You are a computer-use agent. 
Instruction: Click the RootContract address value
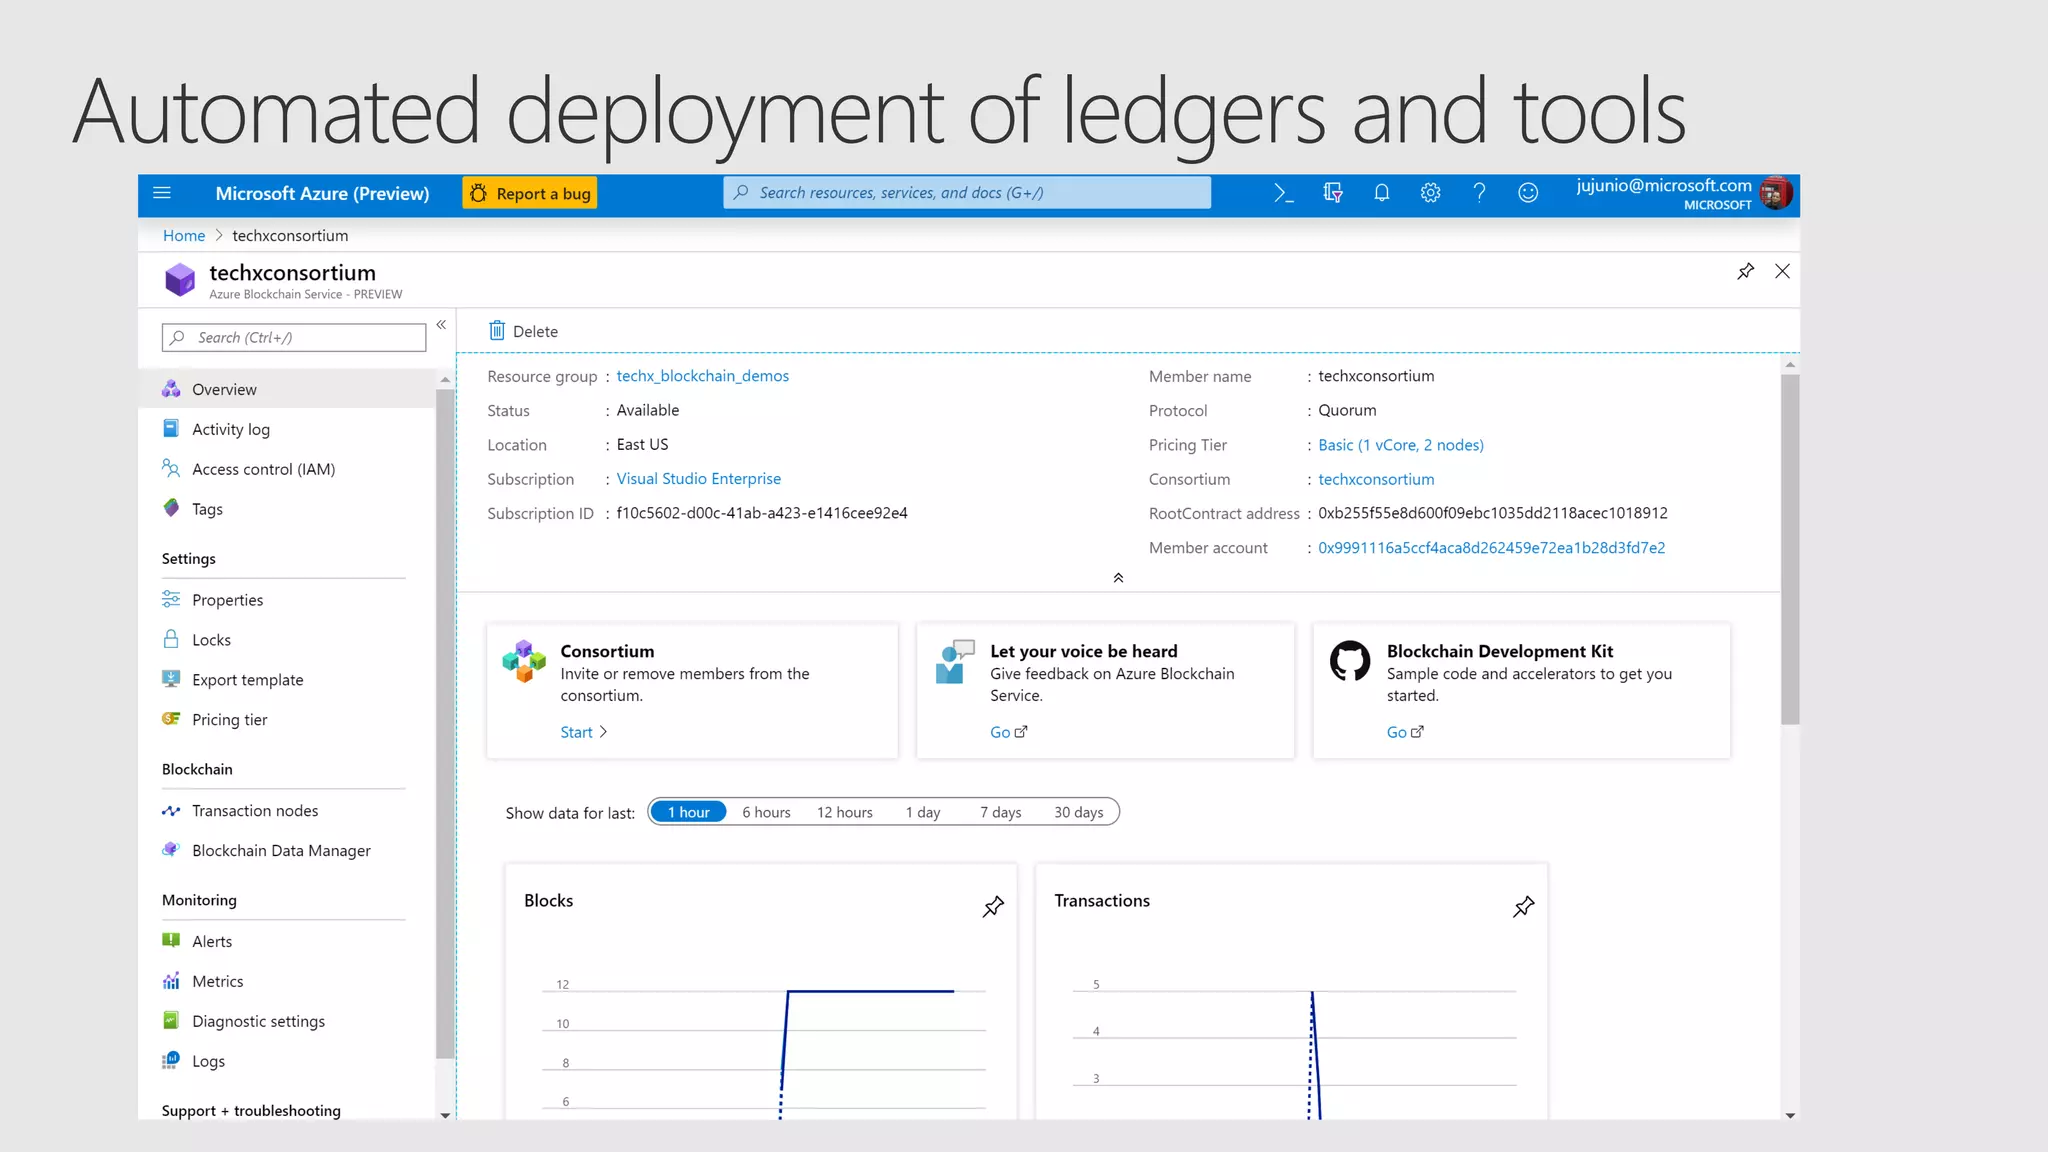click(1492, 513)
